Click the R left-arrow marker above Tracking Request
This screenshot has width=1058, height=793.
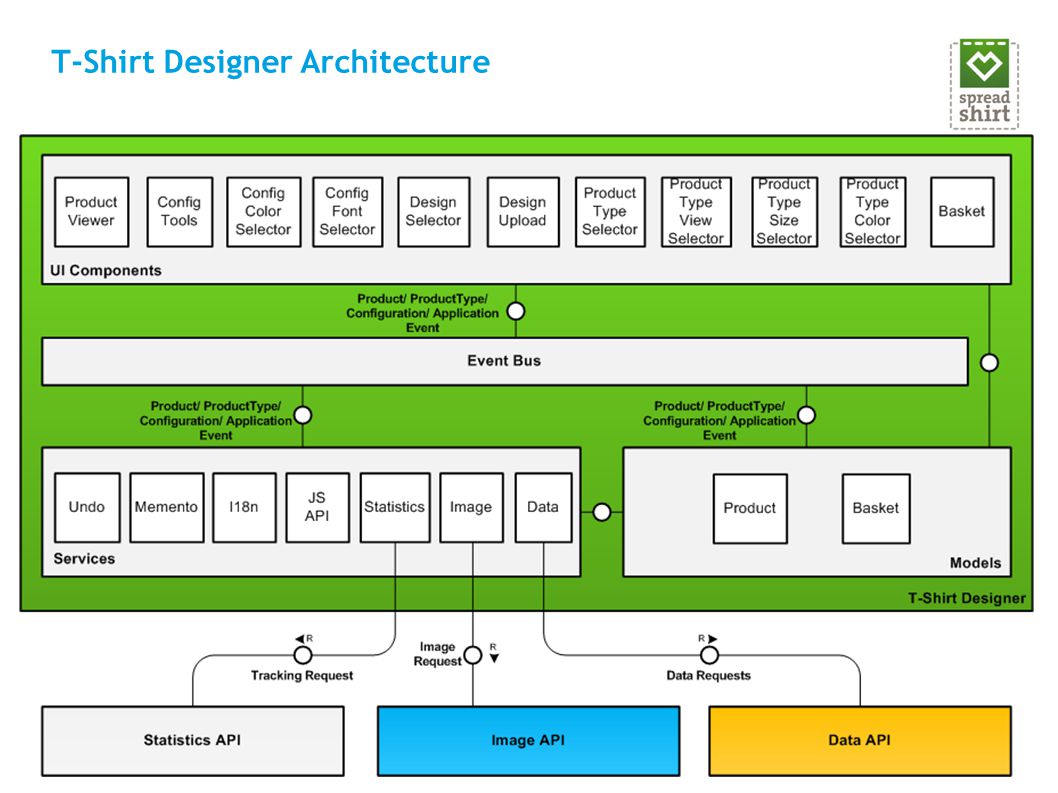coord(304,638)
